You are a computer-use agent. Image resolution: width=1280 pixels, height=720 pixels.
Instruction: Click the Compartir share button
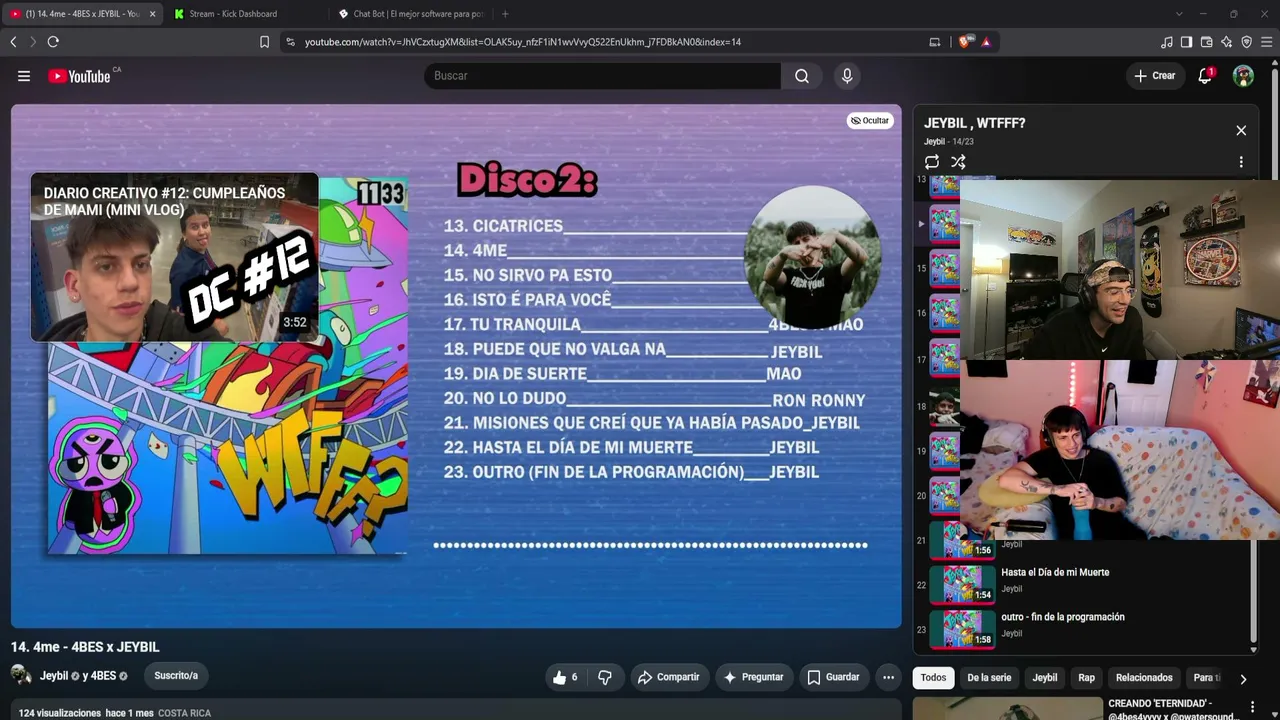(668, 677)
